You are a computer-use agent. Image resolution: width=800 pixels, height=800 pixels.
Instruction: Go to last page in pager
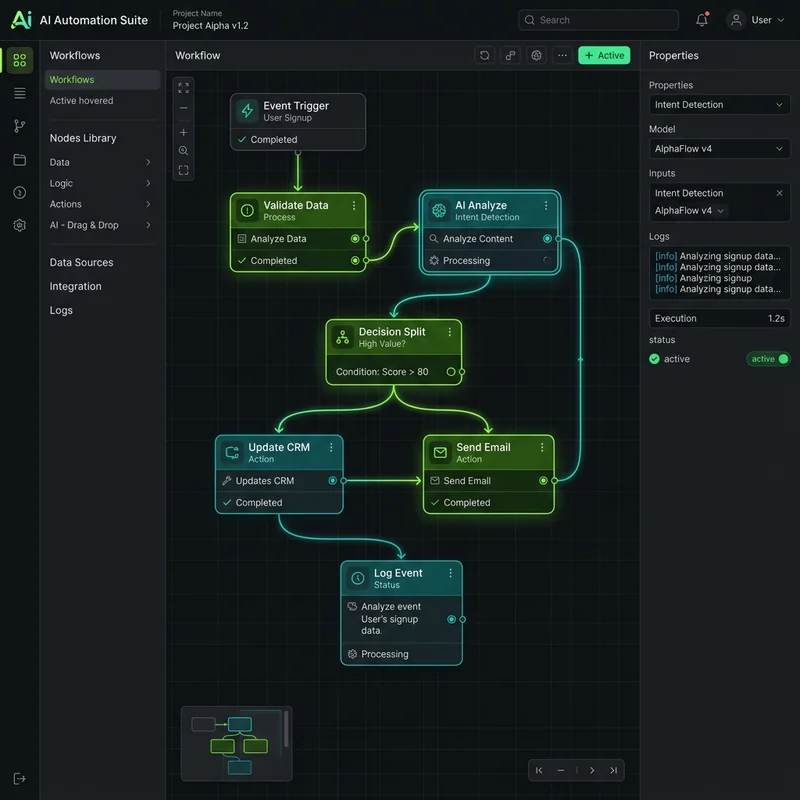point(614,770)
